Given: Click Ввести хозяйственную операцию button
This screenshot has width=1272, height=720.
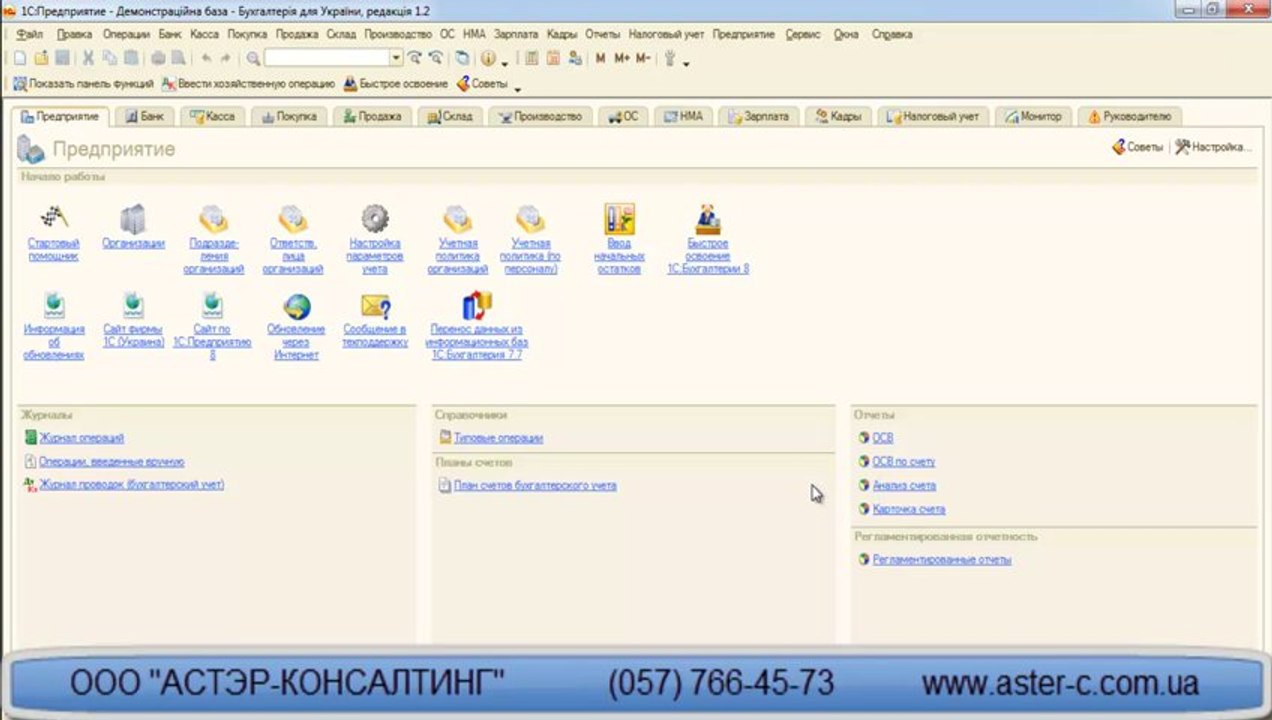Looking at the screenshot, I should [248, 84].
